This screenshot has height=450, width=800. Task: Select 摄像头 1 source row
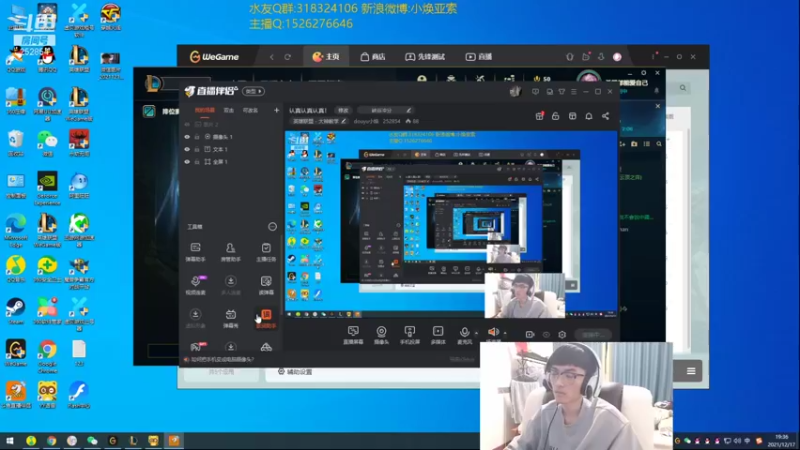[232, 137]
